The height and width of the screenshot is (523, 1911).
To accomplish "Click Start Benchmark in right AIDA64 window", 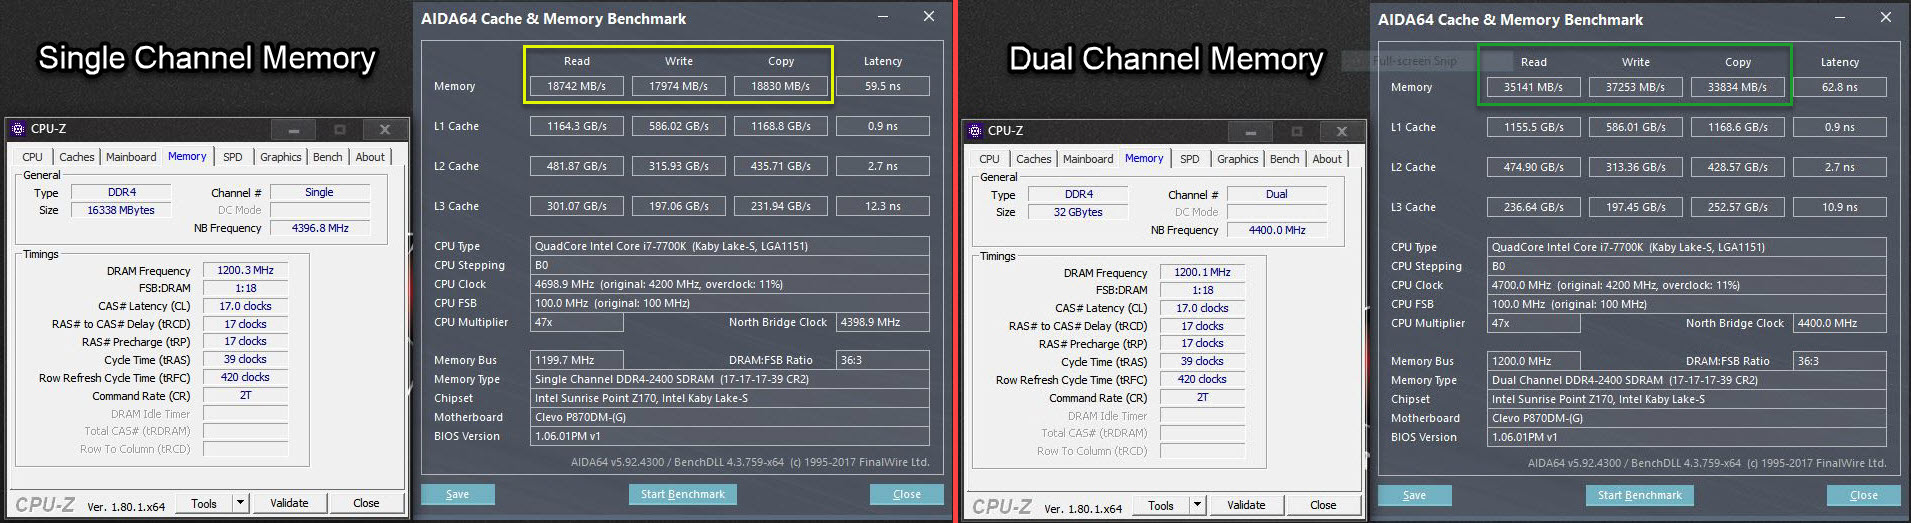I will [1640, 495].
